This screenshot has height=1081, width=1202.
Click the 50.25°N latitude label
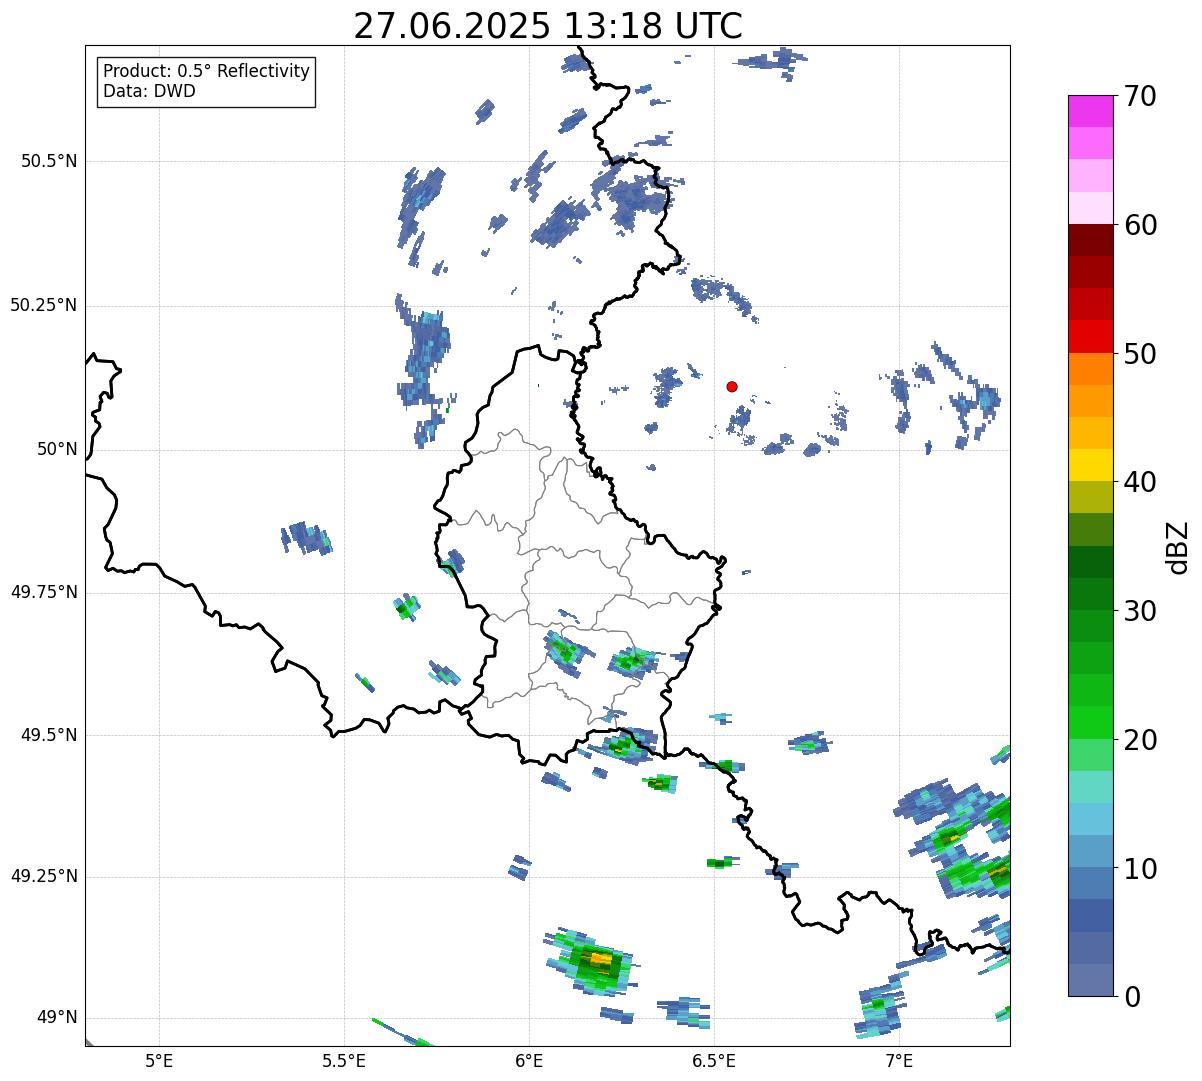coord(44,305)
